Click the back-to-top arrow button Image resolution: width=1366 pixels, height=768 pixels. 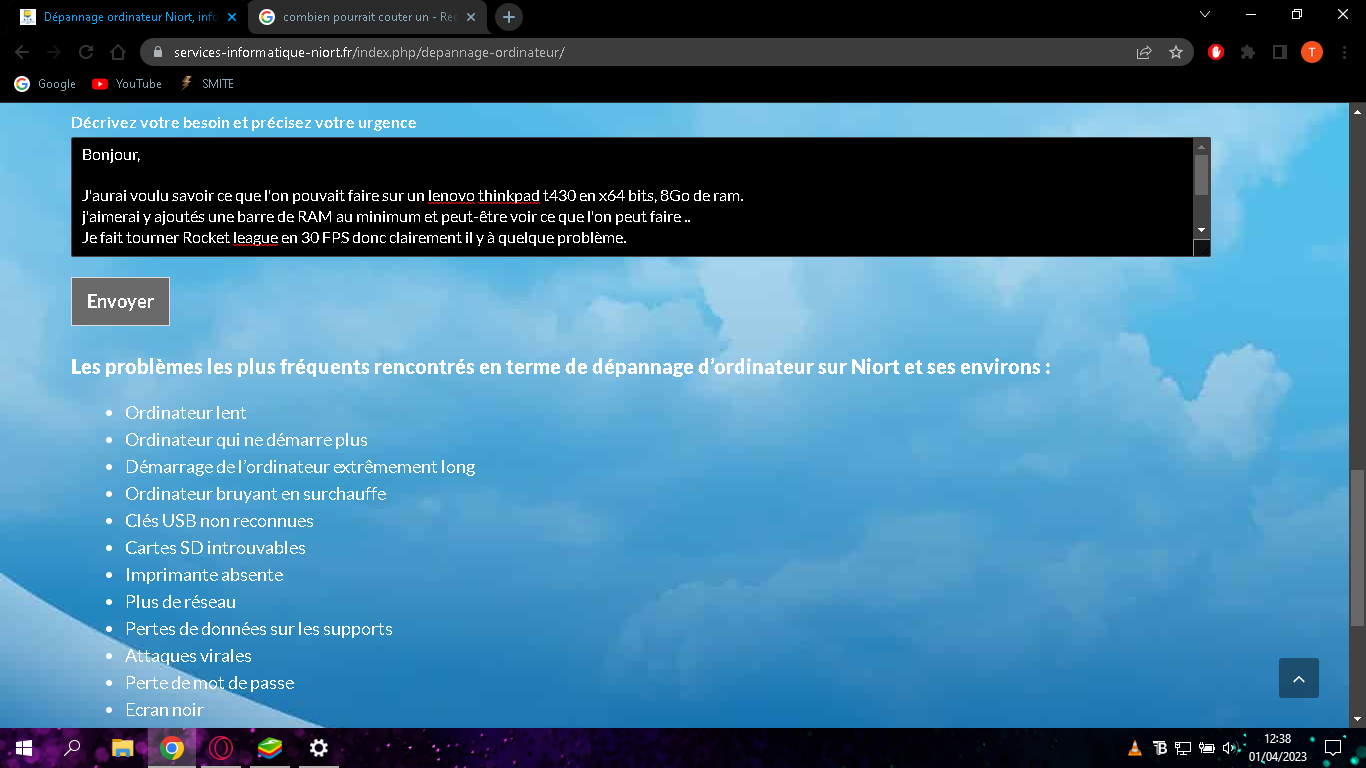click(x=1299, y=678)
